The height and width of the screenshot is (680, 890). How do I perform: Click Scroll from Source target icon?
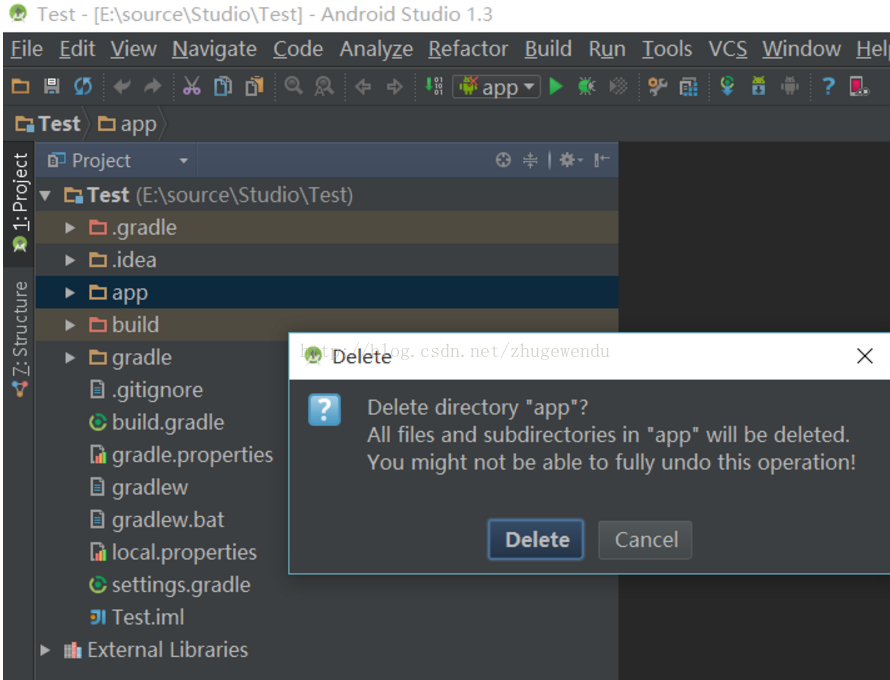pyautogui.click(x=503, y=160)
